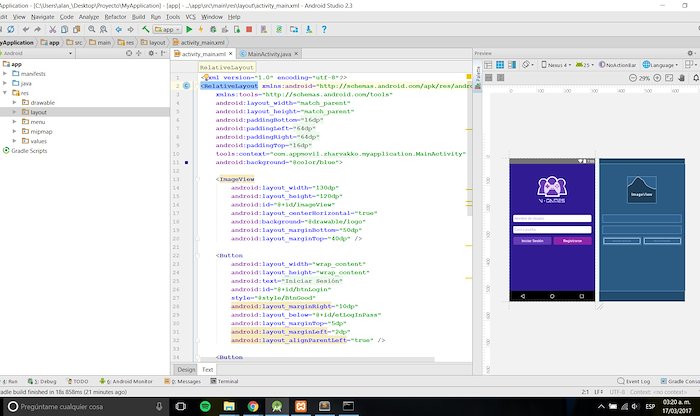Open Spotify from the taskbar
Viewport: 700px width, 416px height.
(205, 406)
